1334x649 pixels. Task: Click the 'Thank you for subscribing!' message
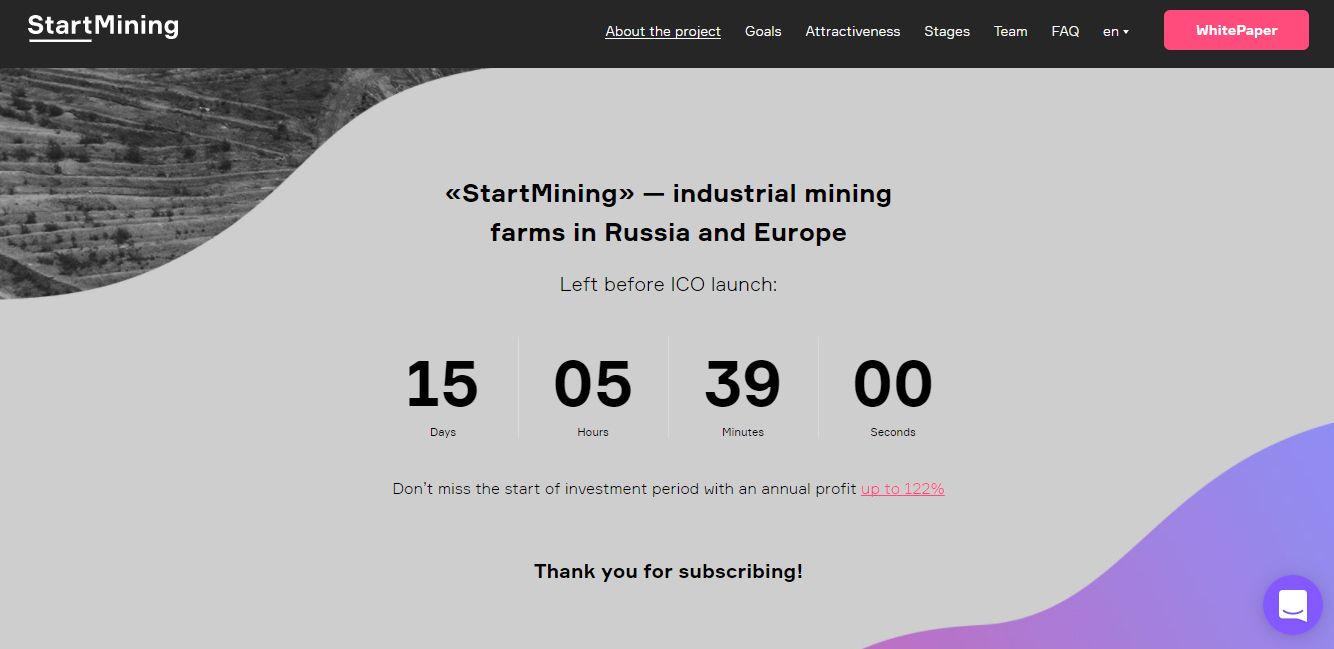point(668,572)
